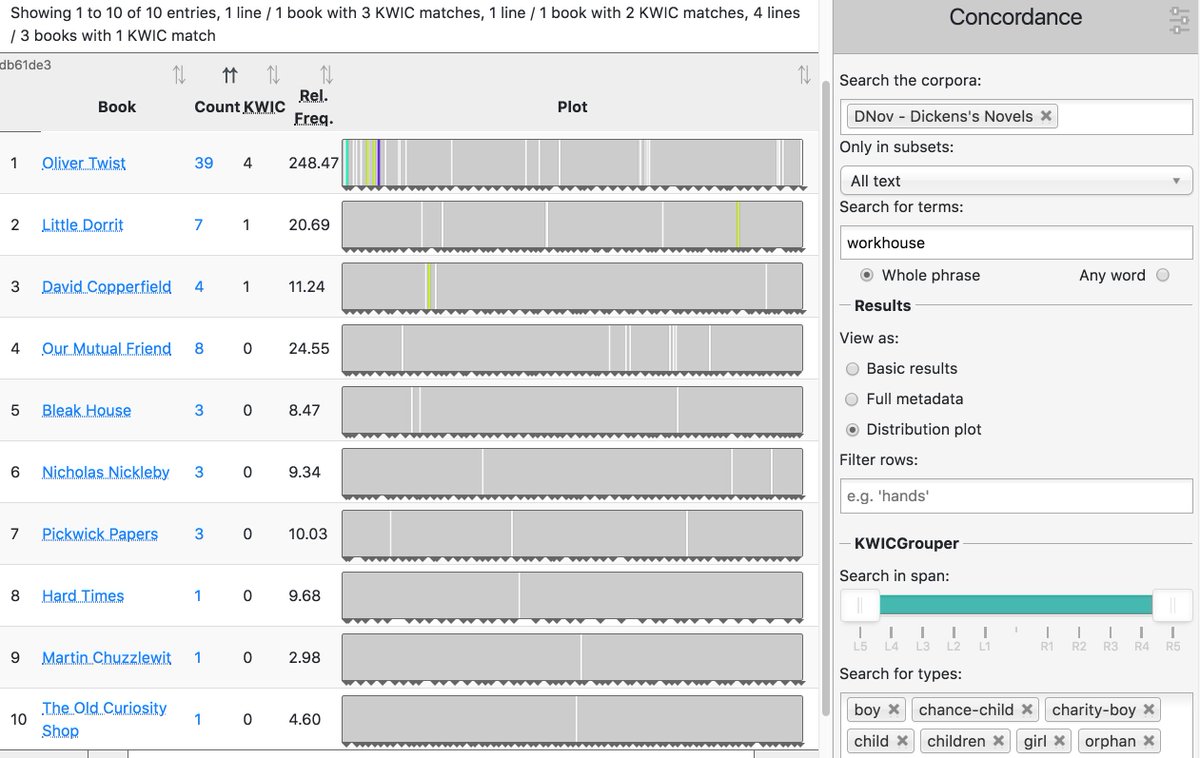Click the count 3 for Bleak House
Screen dimensions: 1200x758
click(199, 411)
